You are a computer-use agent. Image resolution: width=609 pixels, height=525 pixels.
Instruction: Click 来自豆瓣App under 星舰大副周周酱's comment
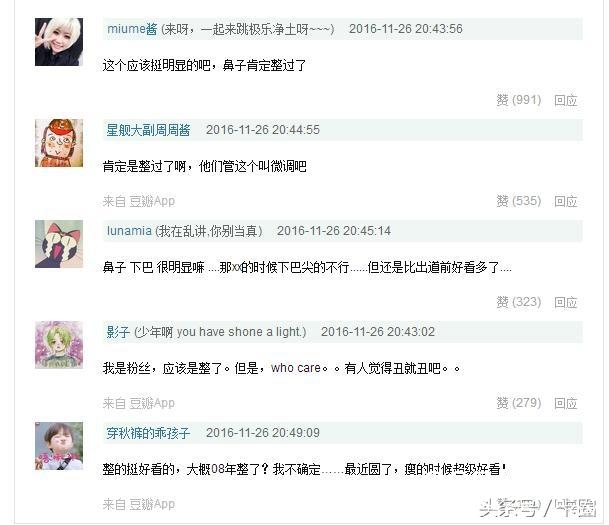pyautogui.click(x=139, y=201)
